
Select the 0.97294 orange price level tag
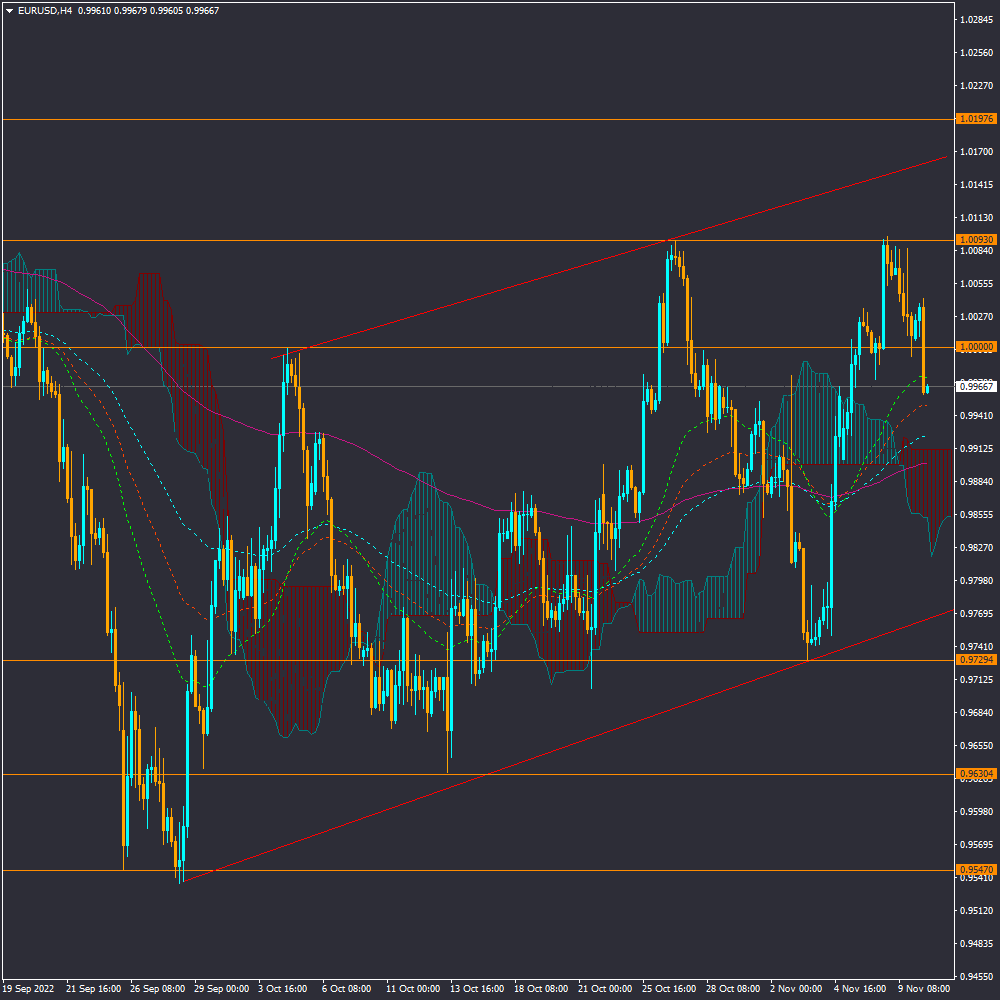[x=976, y=660]
